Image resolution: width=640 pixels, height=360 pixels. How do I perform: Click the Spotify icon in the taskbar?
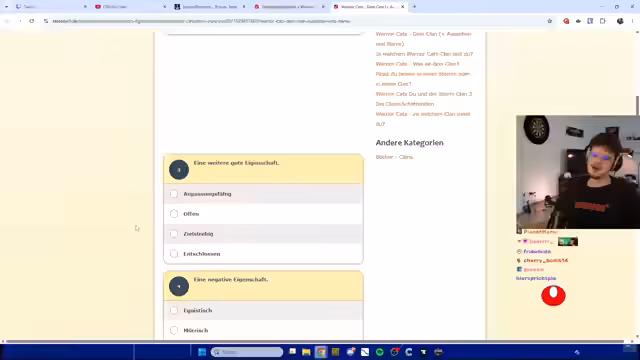[380, 352]
